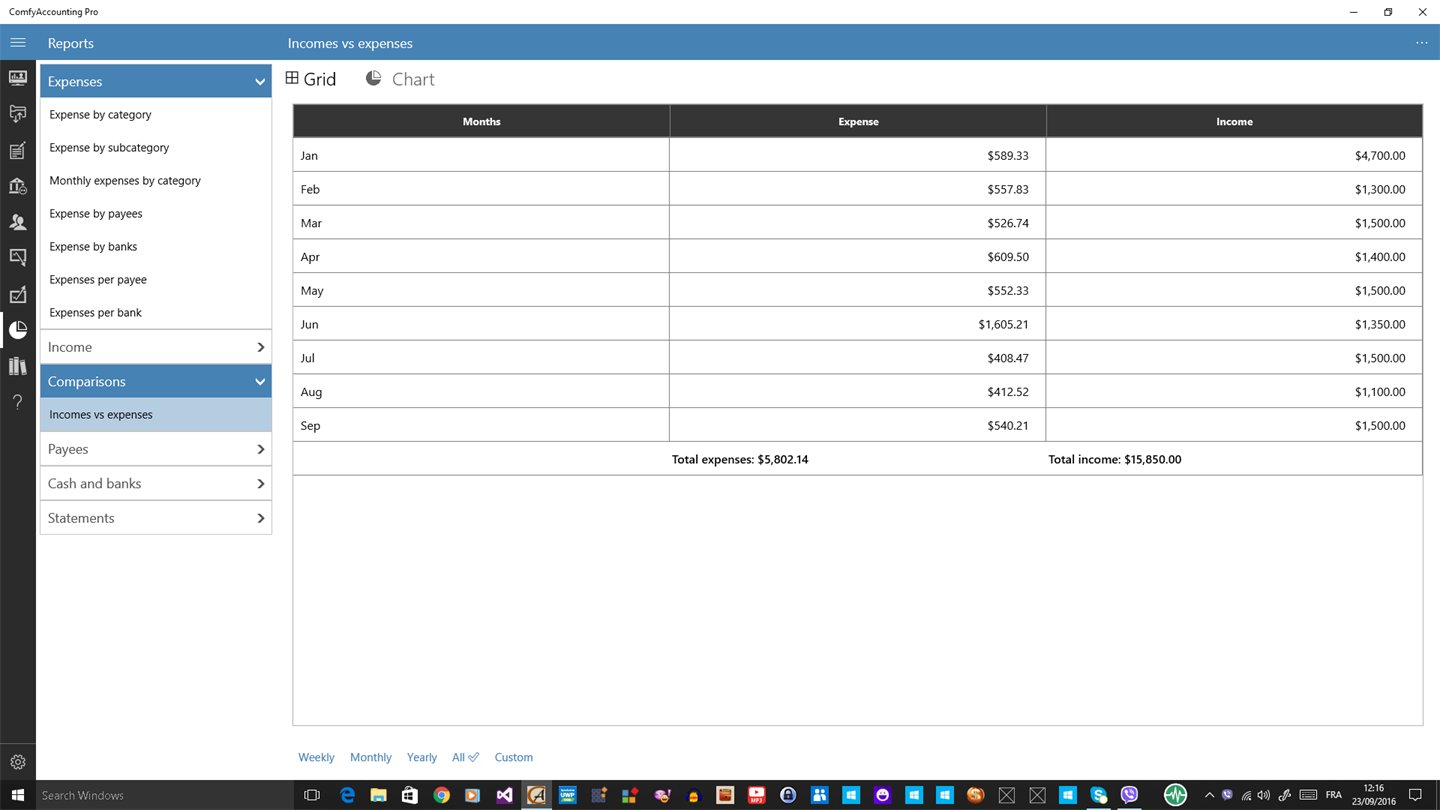
Task: Open the payees people icon in sidebar
Action: 18,222
